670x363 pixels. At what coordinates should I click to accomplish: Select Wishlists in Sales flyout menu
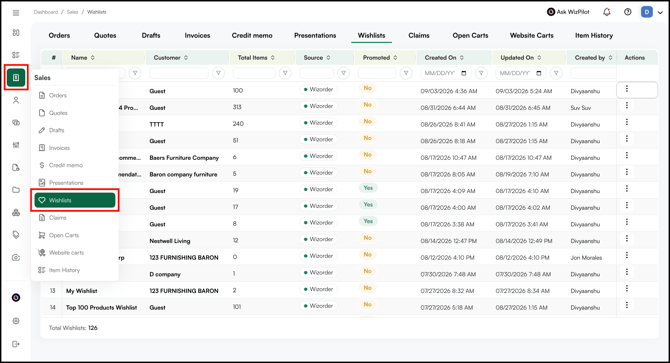(75, 200)
